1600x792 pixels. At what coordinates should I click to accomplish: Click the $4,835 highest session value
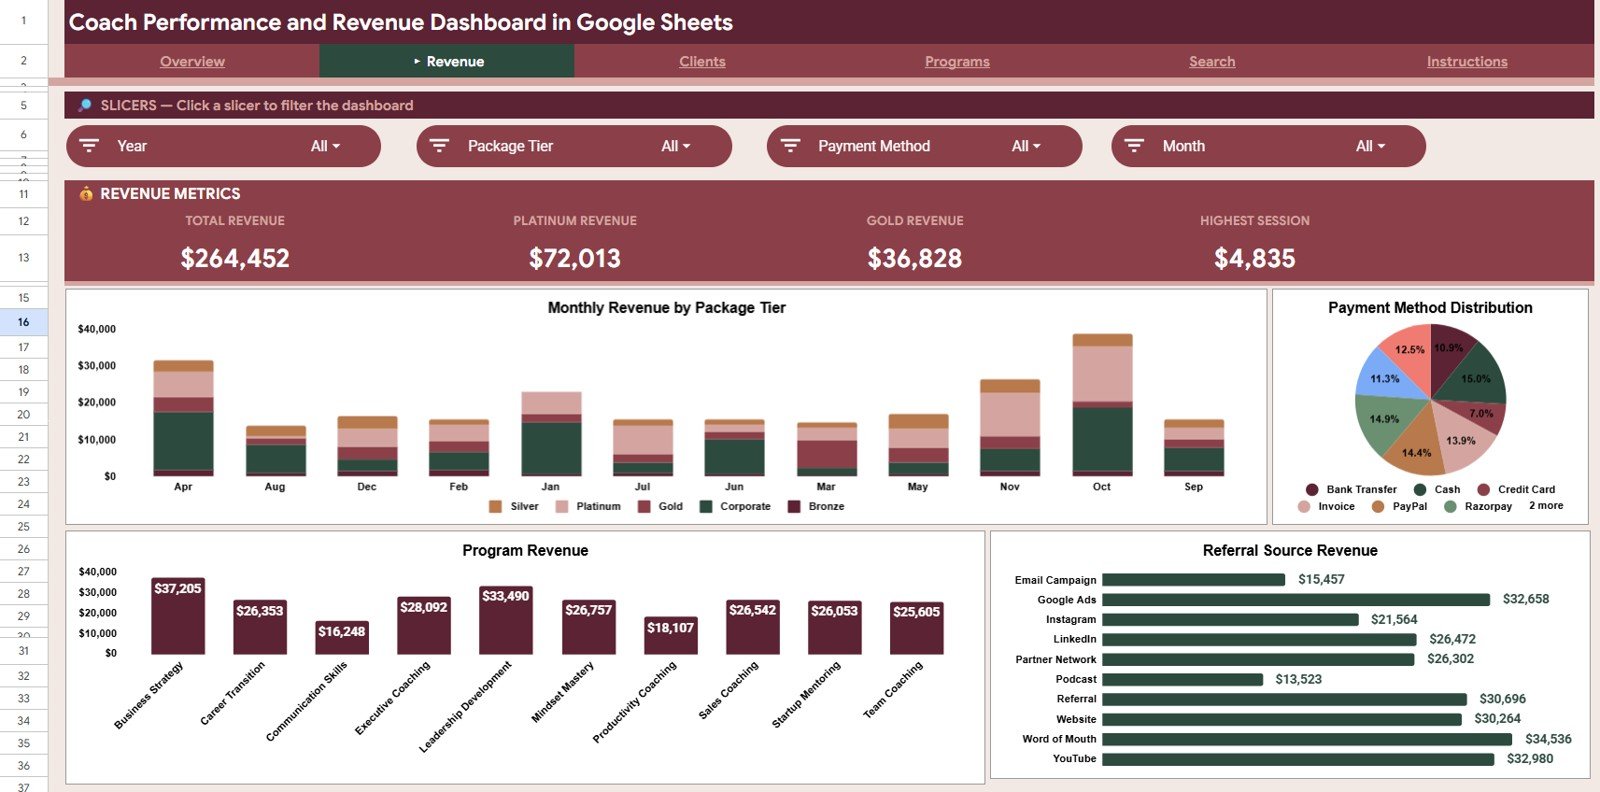coord(1255,259)
